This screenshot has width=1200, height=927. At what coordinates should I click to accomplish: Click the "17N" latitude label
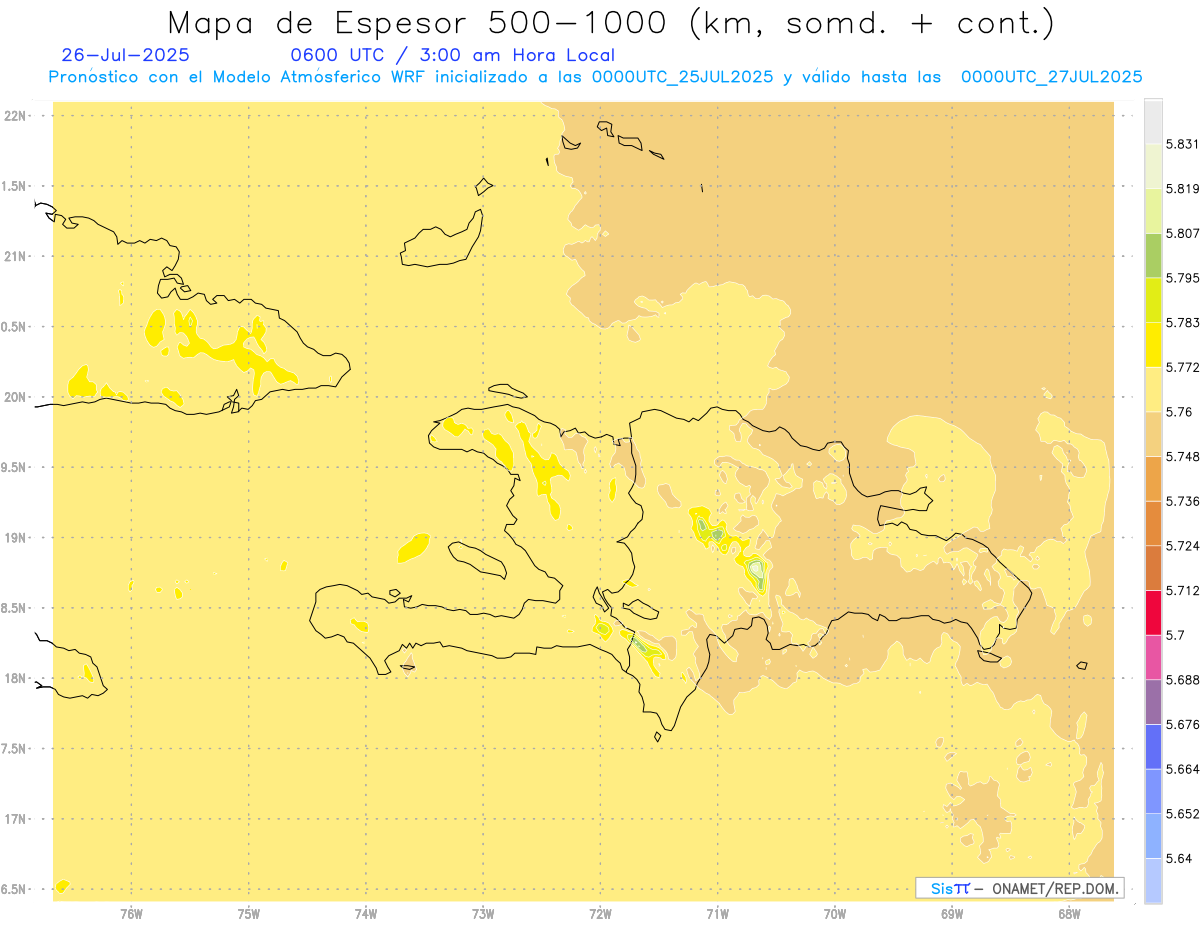coord(15,819)
